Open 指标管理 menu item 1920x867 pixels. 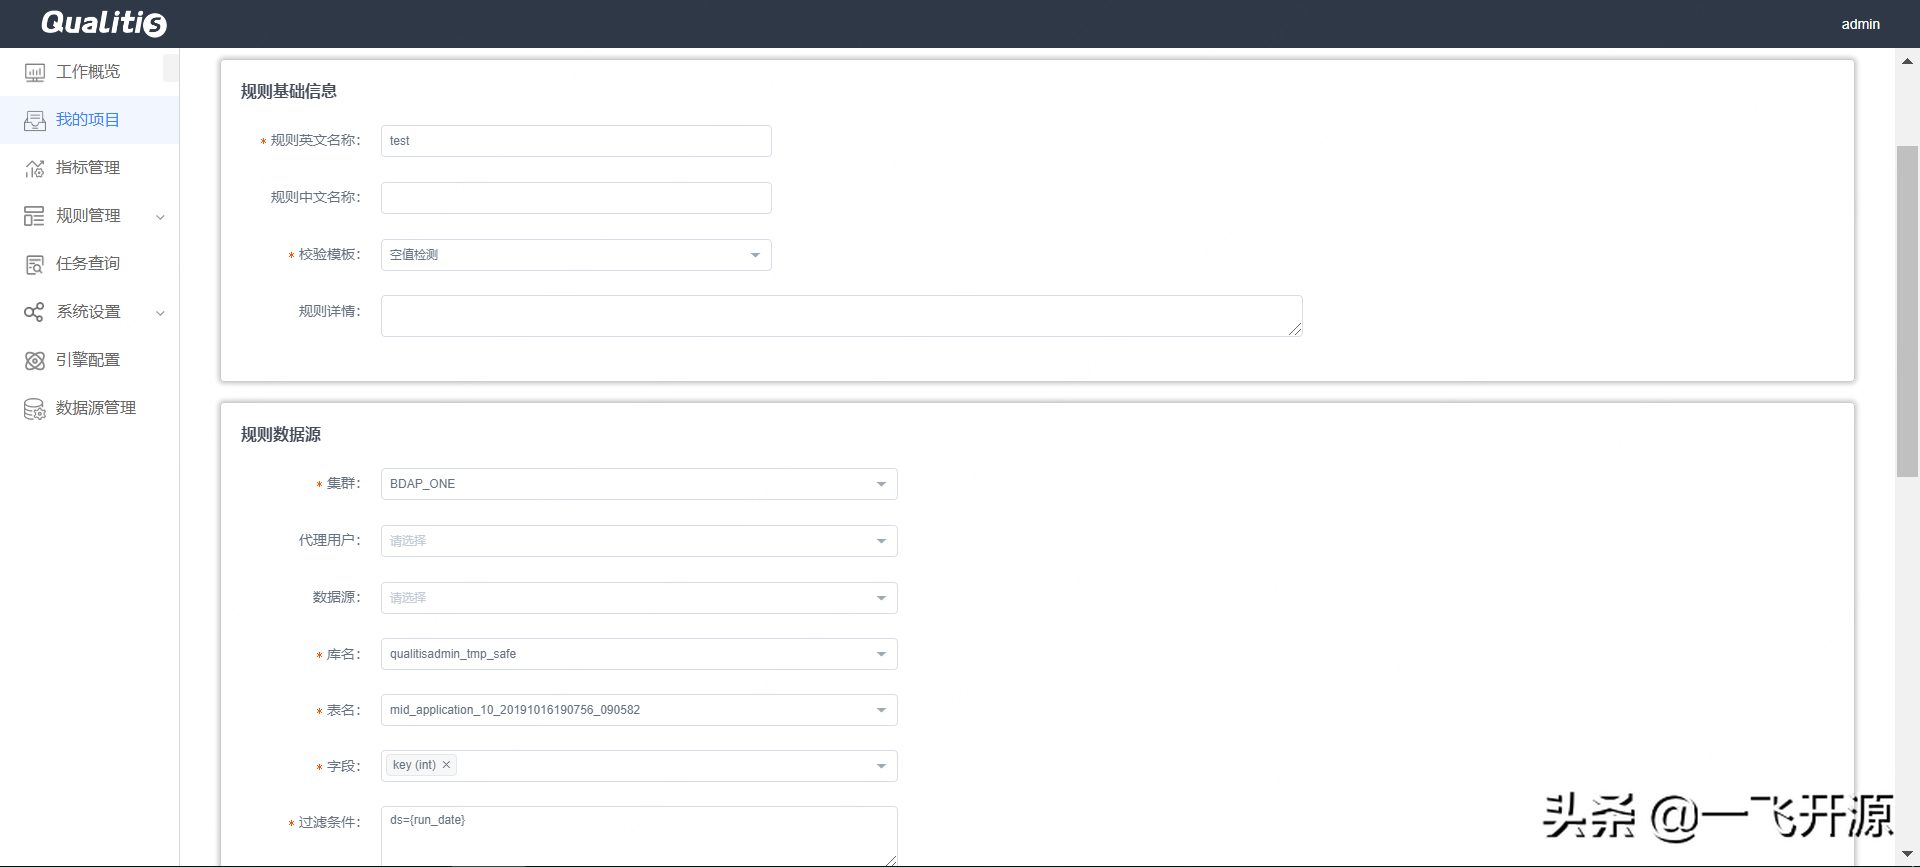(89, 168)
